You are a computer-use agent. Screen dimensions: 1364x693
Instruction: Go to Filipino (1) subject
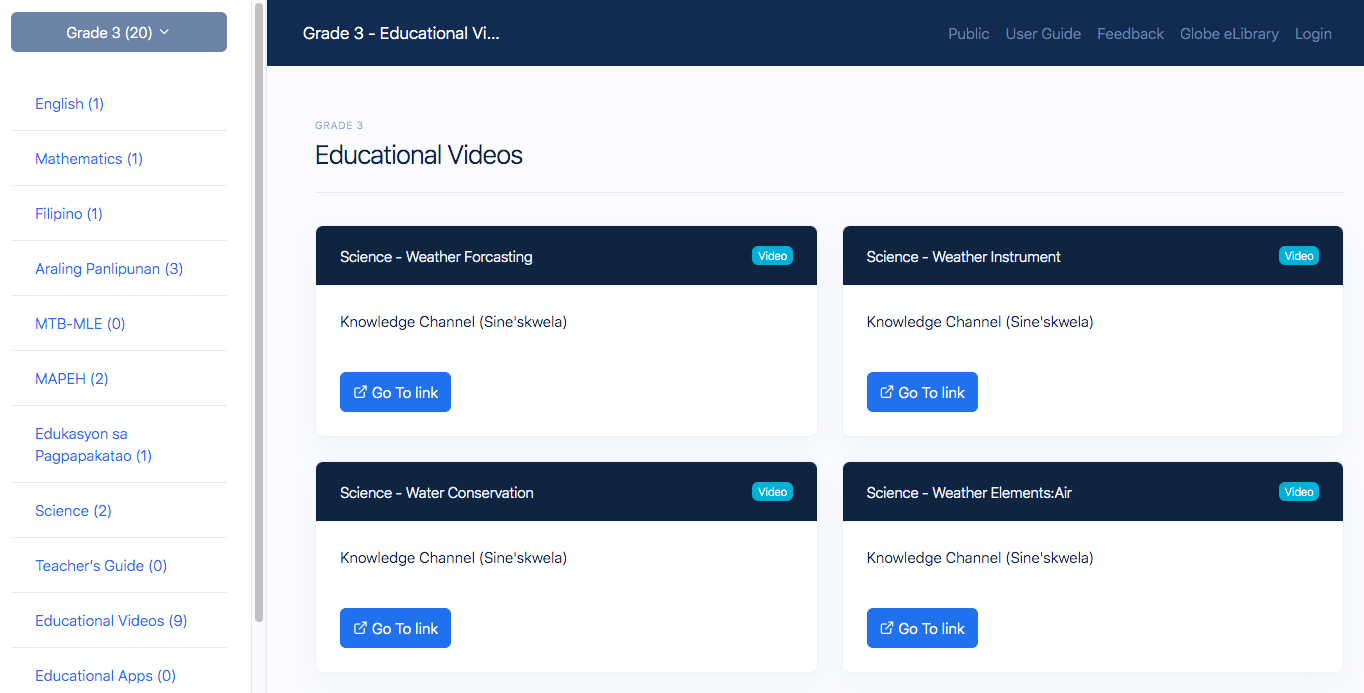click(x=69, y=214)
